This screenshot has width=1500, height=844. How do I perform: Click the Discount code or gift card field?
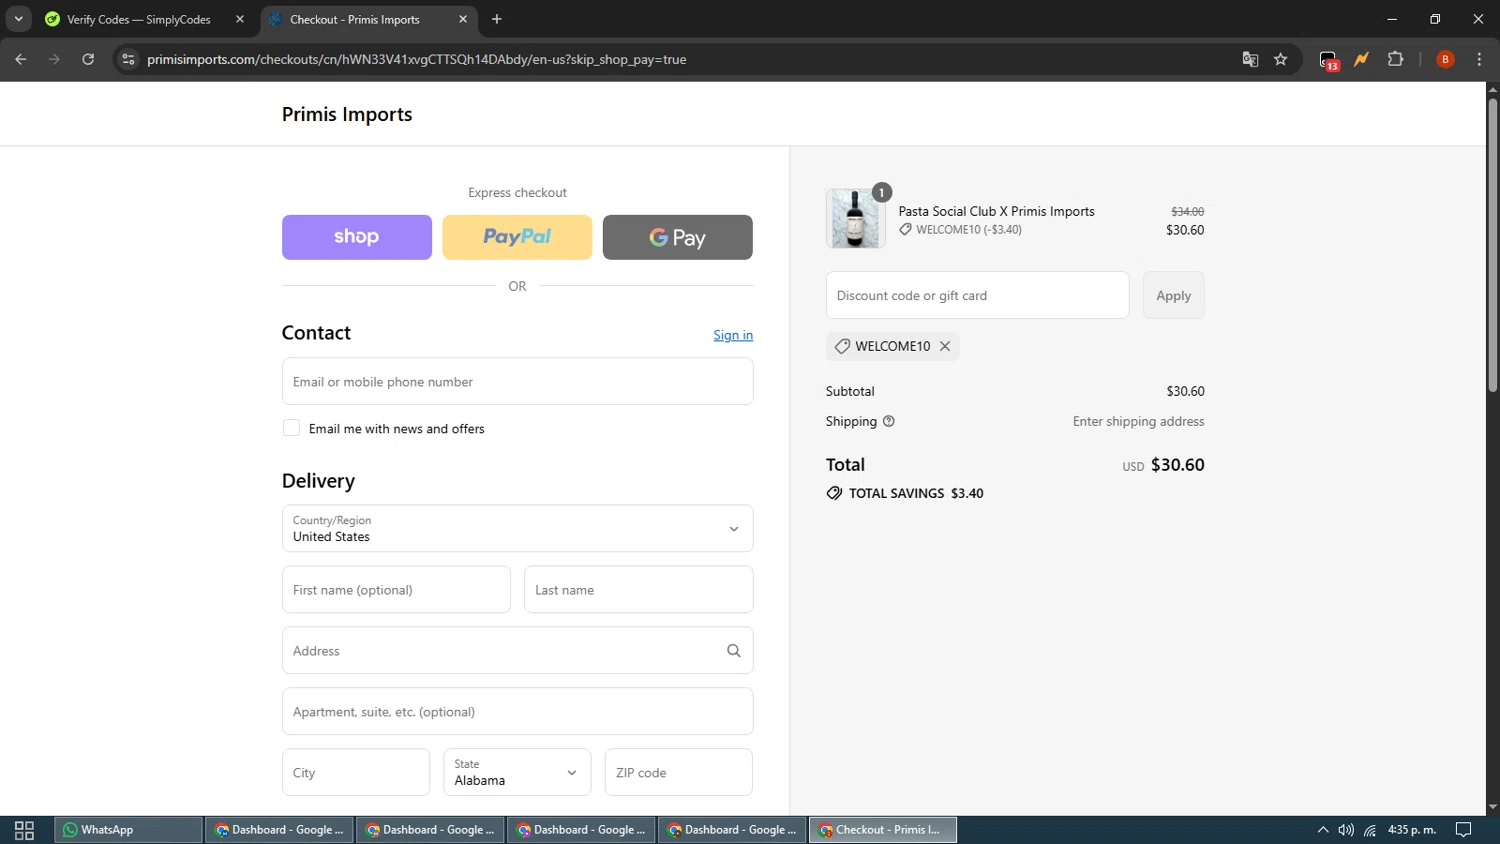pos(977,295)
